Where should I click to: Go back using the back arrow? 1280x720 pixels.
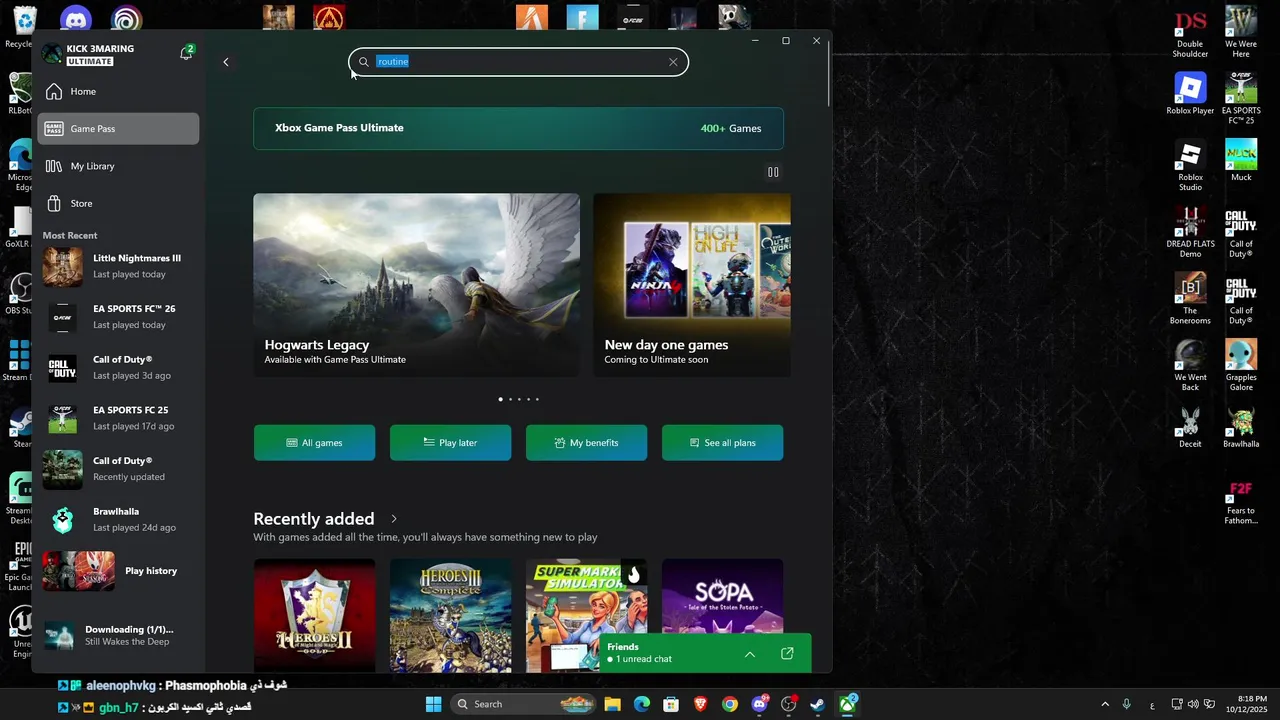(226, 62)
